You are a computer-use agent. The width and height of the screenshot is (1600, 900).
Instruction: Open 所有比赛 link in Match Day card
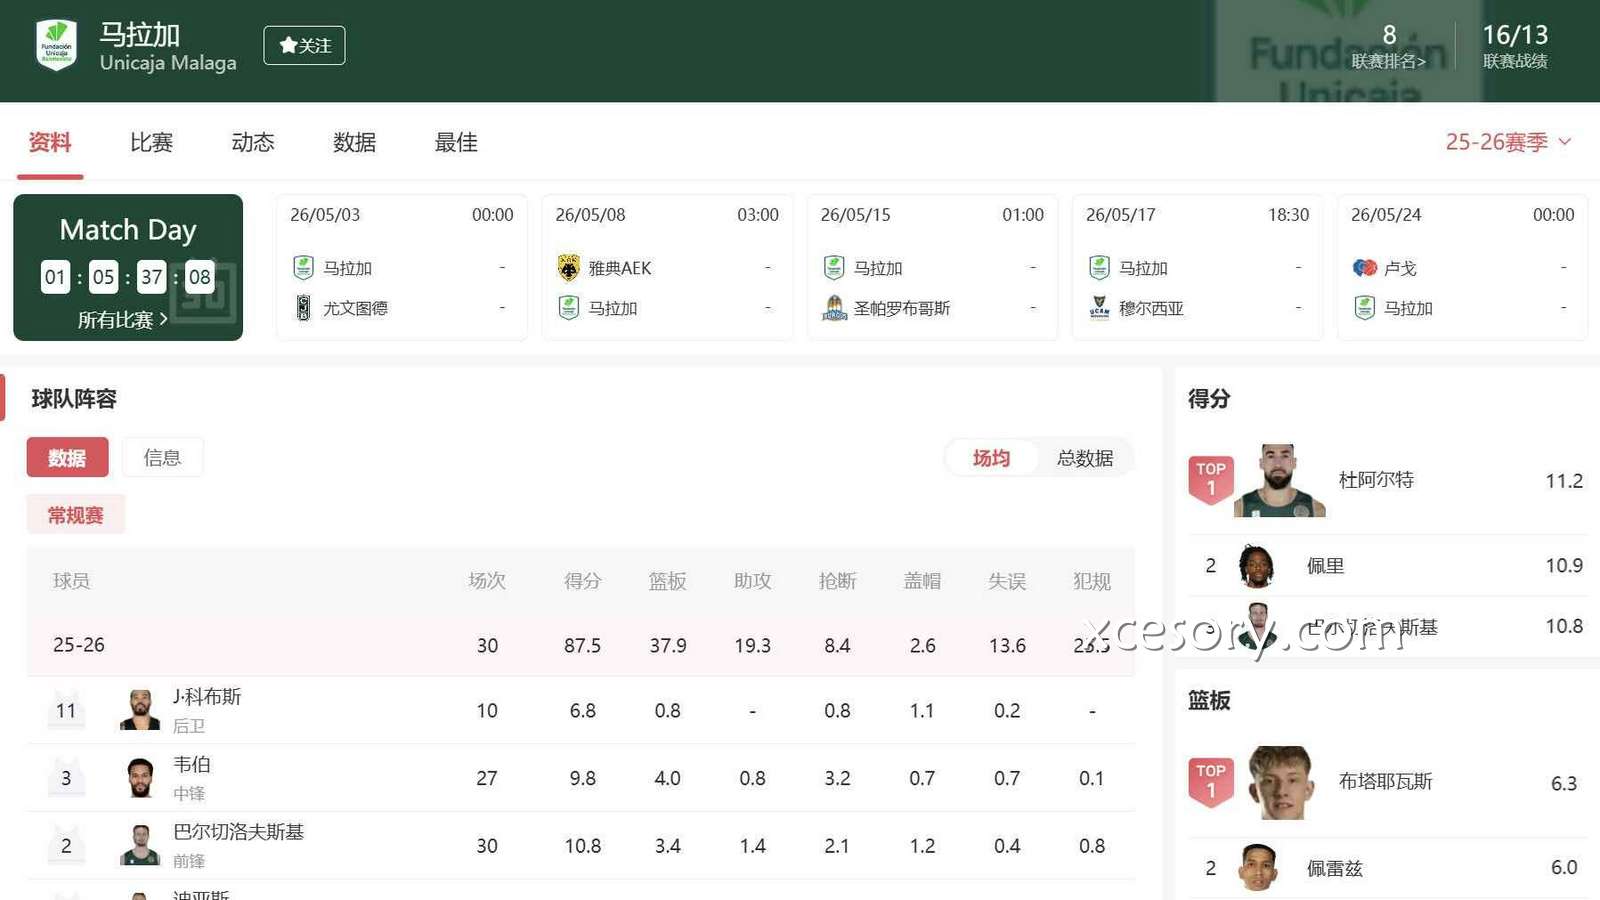(x=122, y=320)
